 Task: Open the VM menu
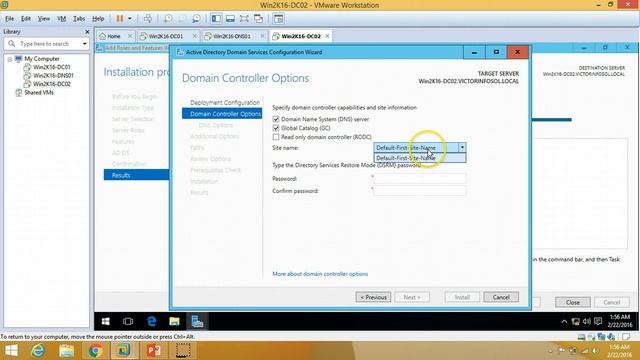click(62, 19)
